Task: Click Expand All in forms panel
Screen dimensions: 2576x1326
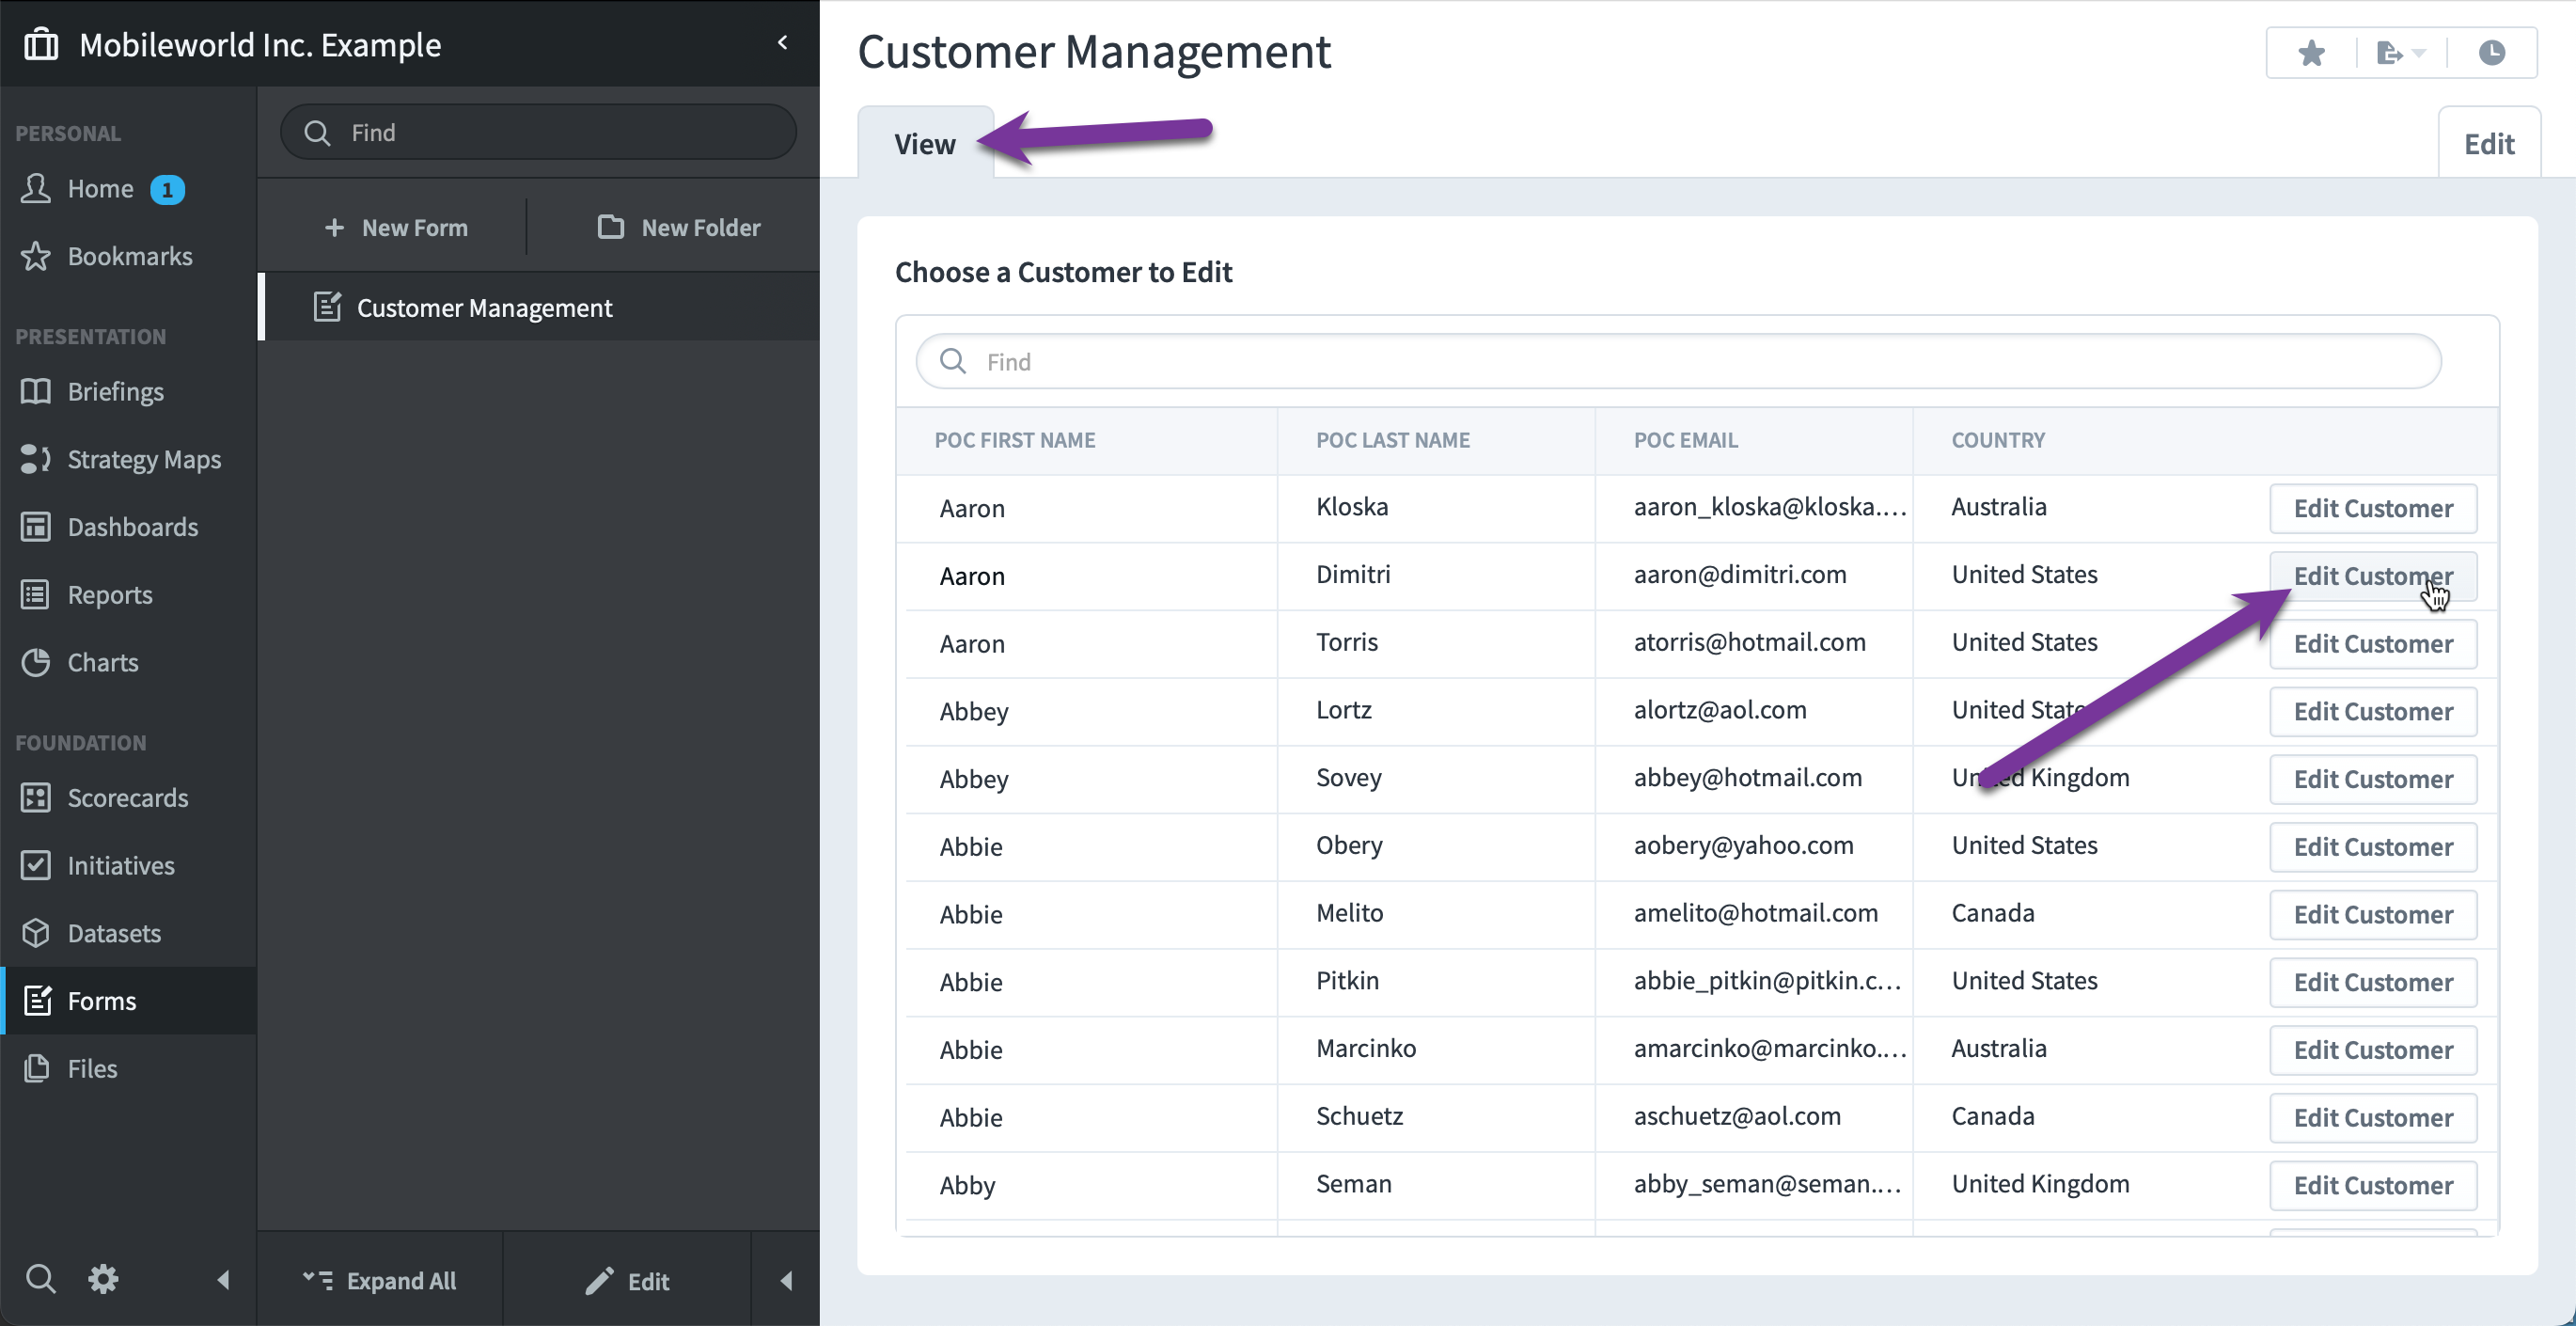Action: click(380, 1280)
